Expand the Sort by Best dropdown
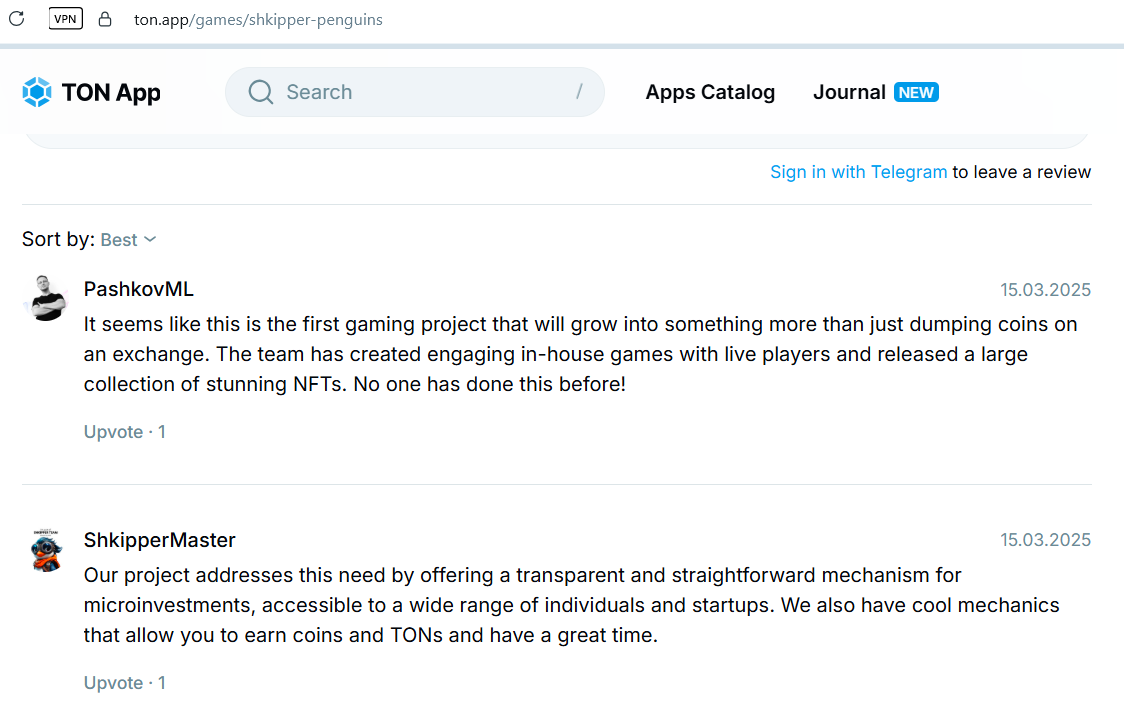This screenshot has height=717, width=1124. point(128,239)
